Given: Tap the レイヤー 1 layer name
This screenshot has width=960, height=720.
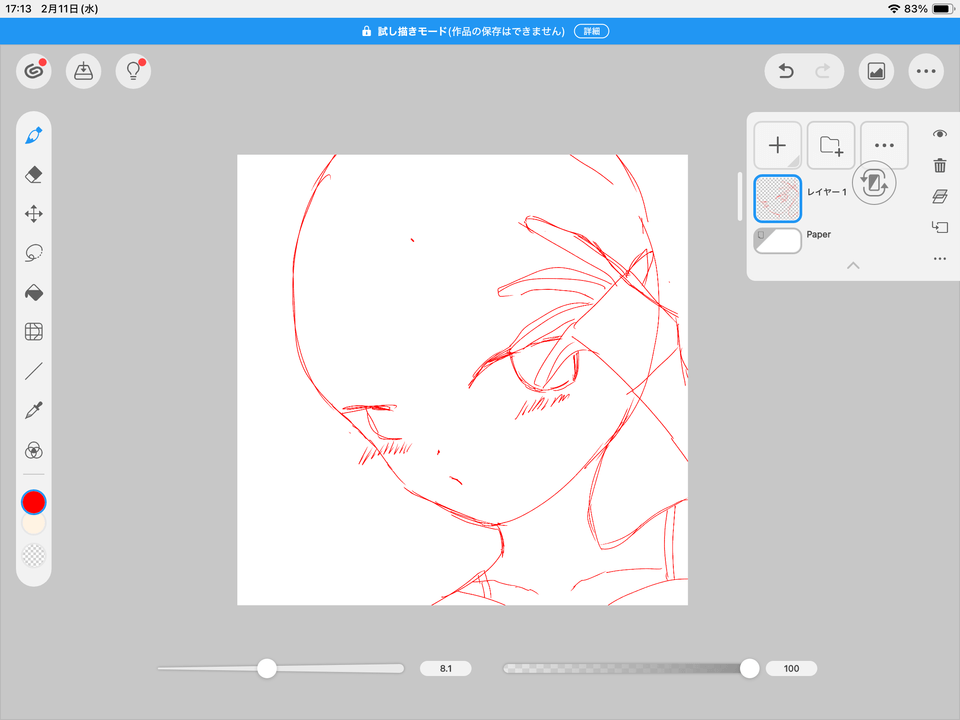Looking at the screenshot, I should point(827,192).
